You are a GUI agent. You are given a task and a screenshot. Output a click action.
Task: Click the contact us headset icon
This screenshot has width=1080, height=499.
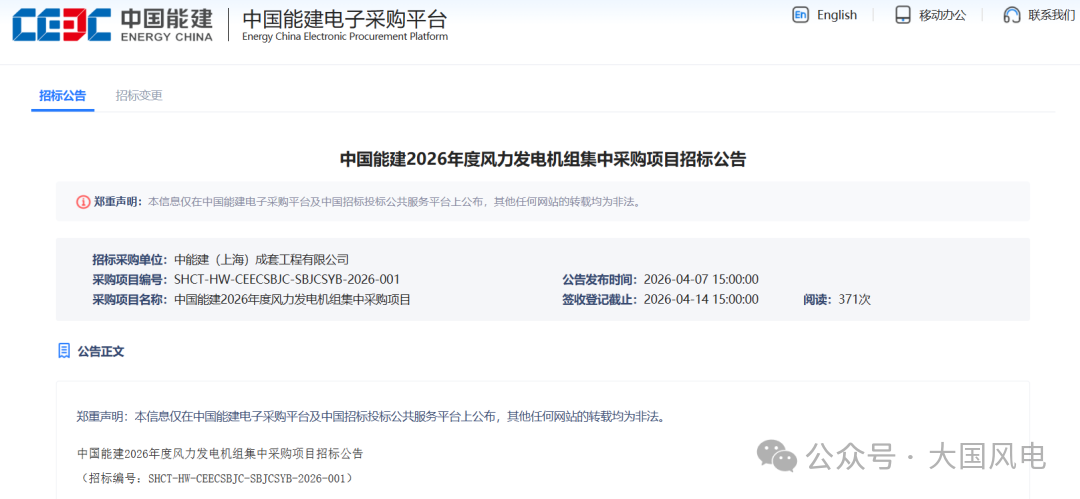1012,15
